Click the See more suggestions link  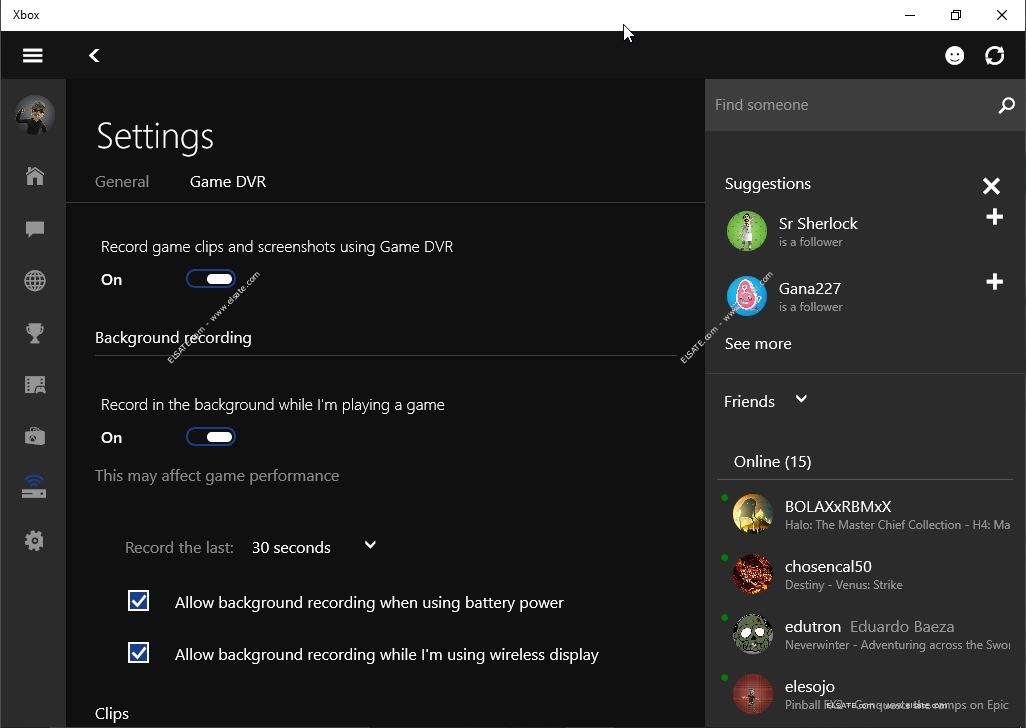pyautogui.click(x=758, y=344)
